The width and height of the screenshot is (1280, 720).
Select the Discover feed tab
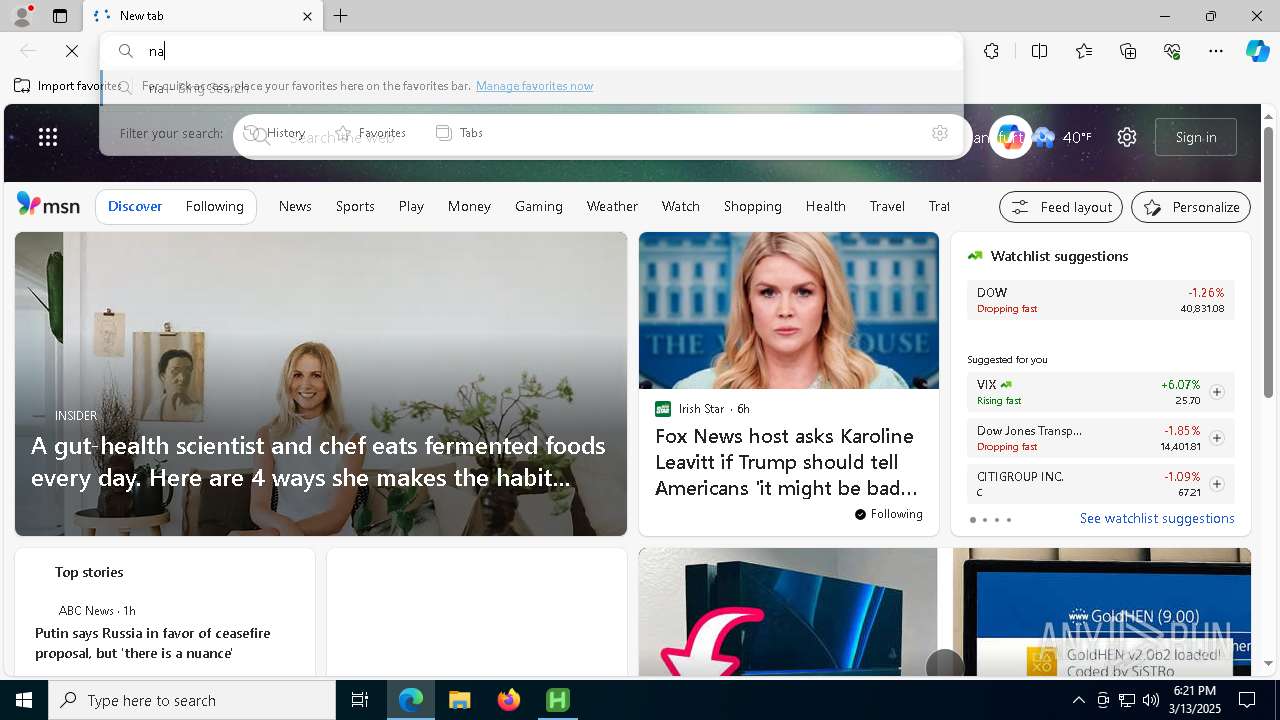(135, 206)
